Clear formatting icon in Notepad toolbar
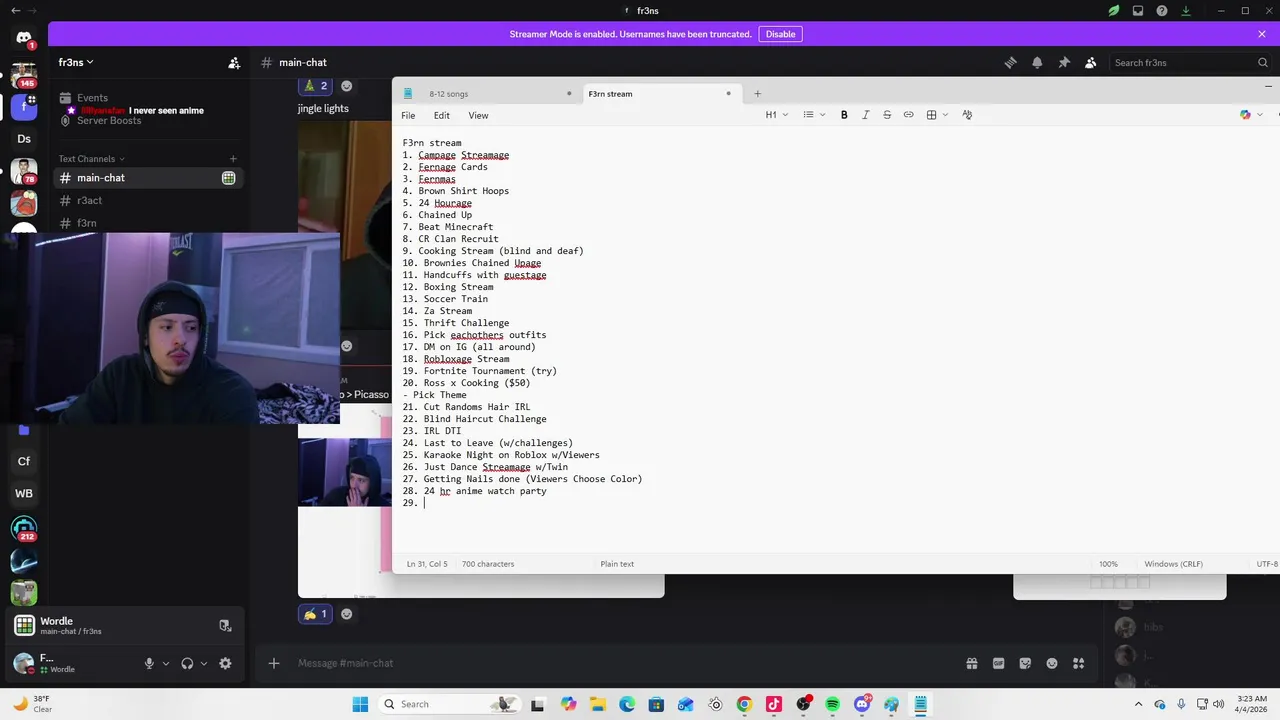Image resolution: width=1280 pixels, height=720 pixels. point(967,115)
